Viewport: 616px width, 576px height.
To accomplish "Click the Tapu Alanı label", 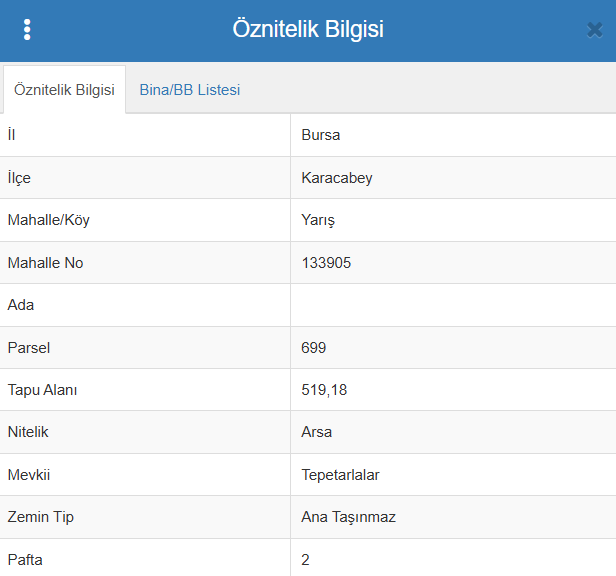I will point(42,390).
